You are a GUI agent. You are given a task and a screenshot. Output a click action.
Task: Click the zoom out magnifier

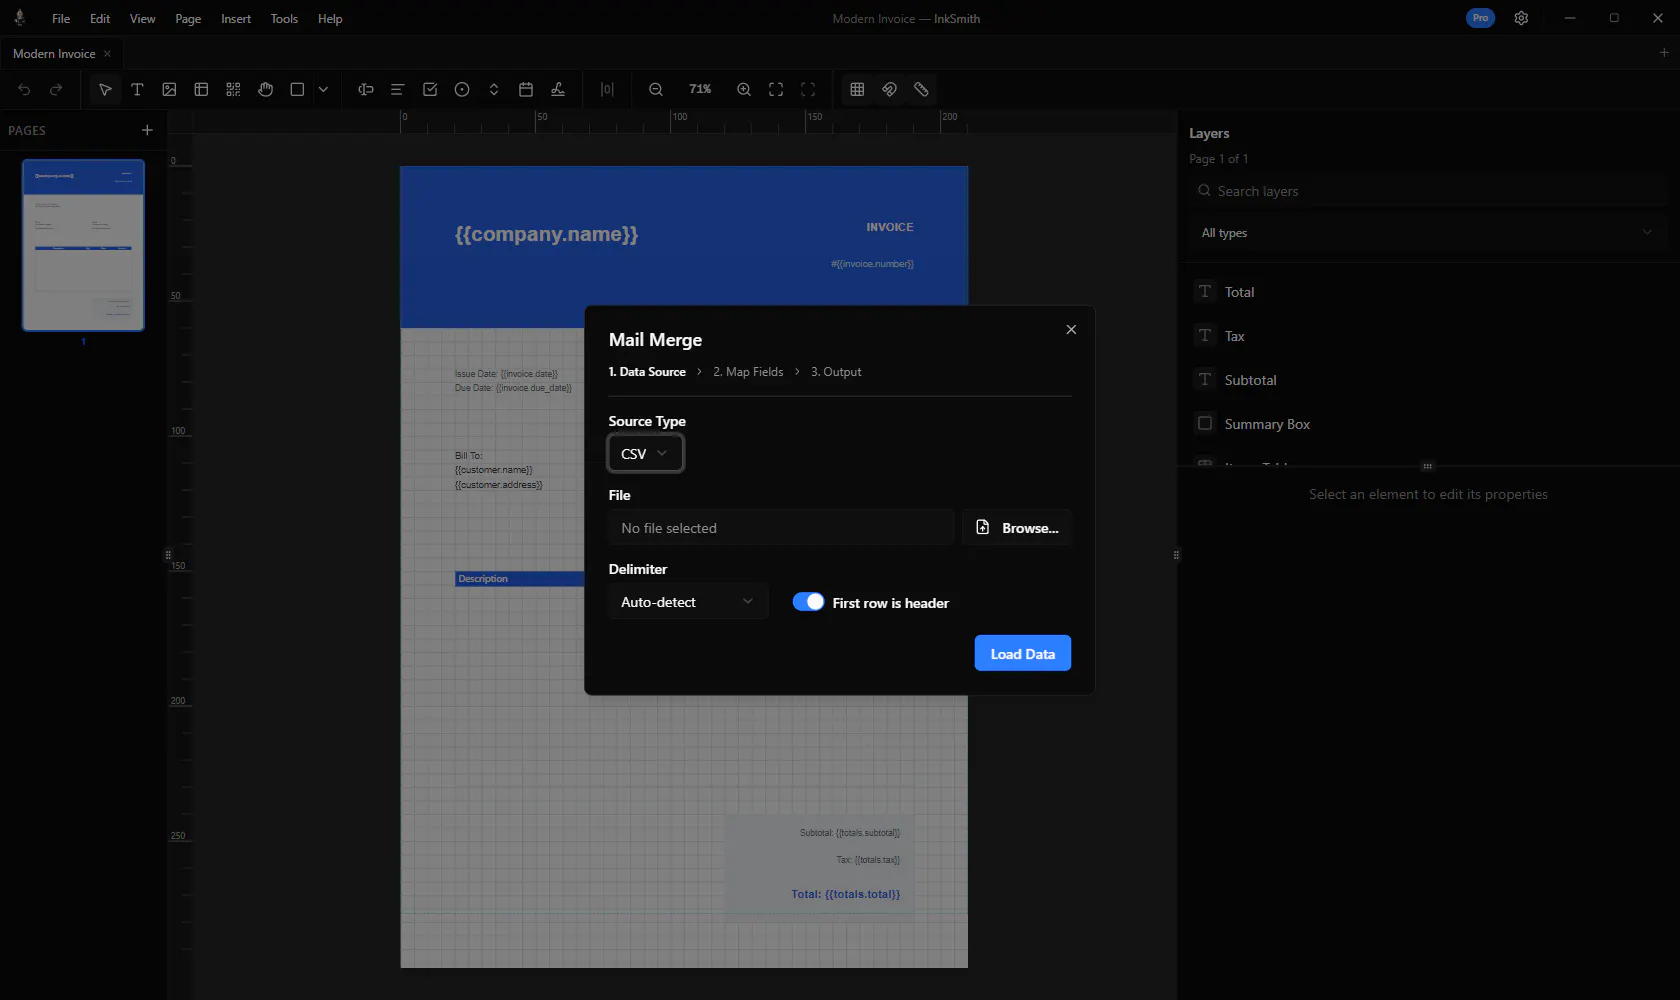pyautogui.click(x=656, y=90)
